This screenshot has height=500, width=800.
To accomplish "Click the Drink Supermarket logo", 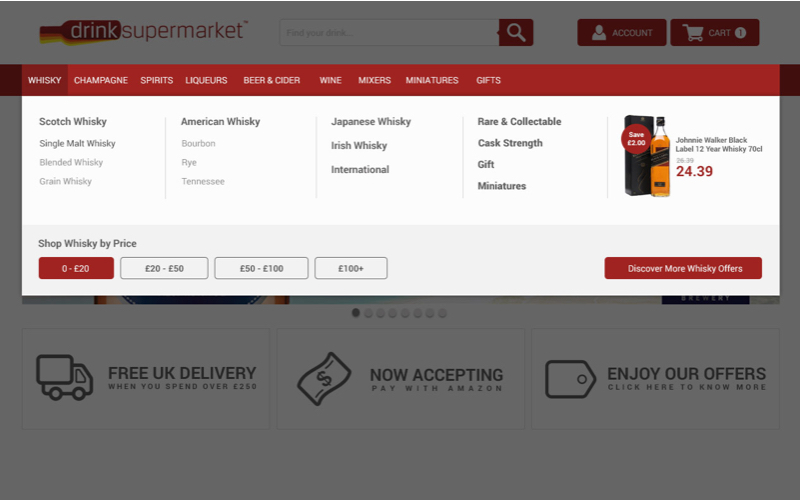I will coord(143,32).
